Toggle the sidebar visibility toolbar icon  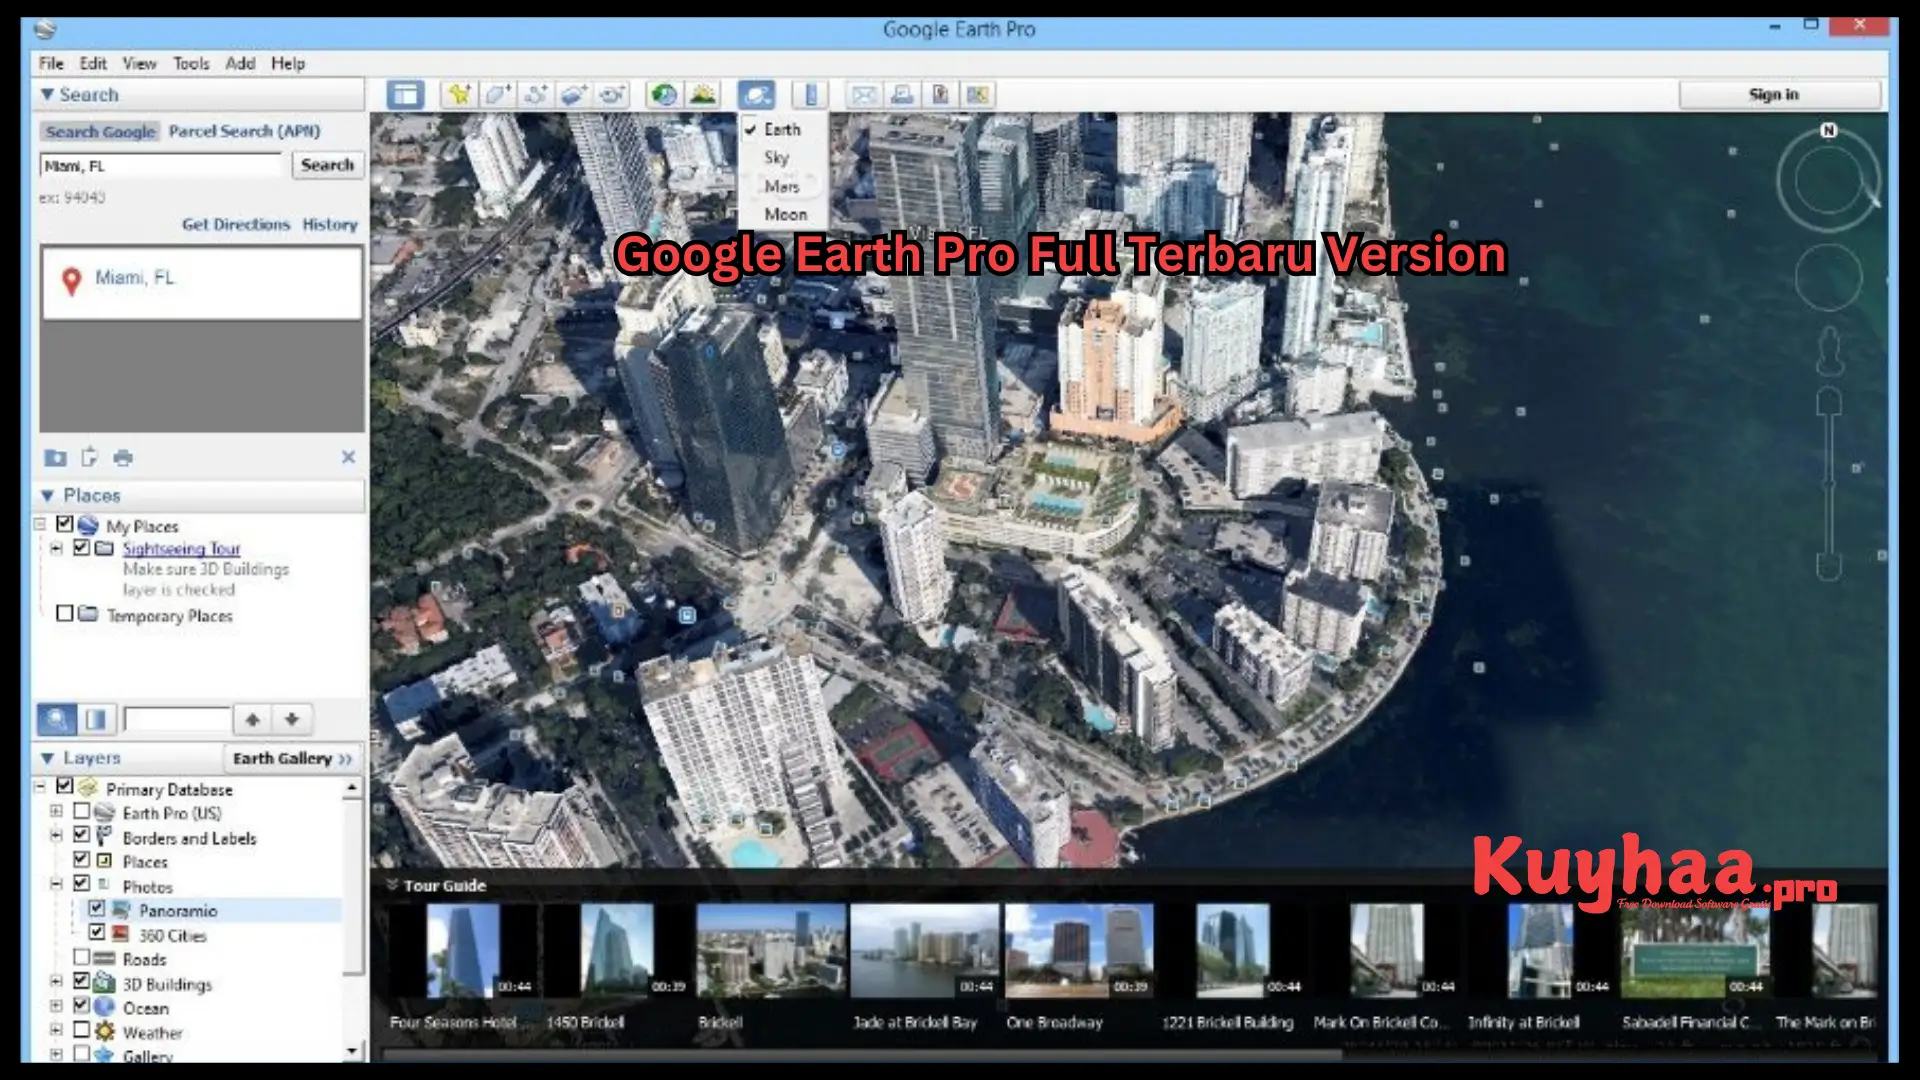[x=405, y=95]
